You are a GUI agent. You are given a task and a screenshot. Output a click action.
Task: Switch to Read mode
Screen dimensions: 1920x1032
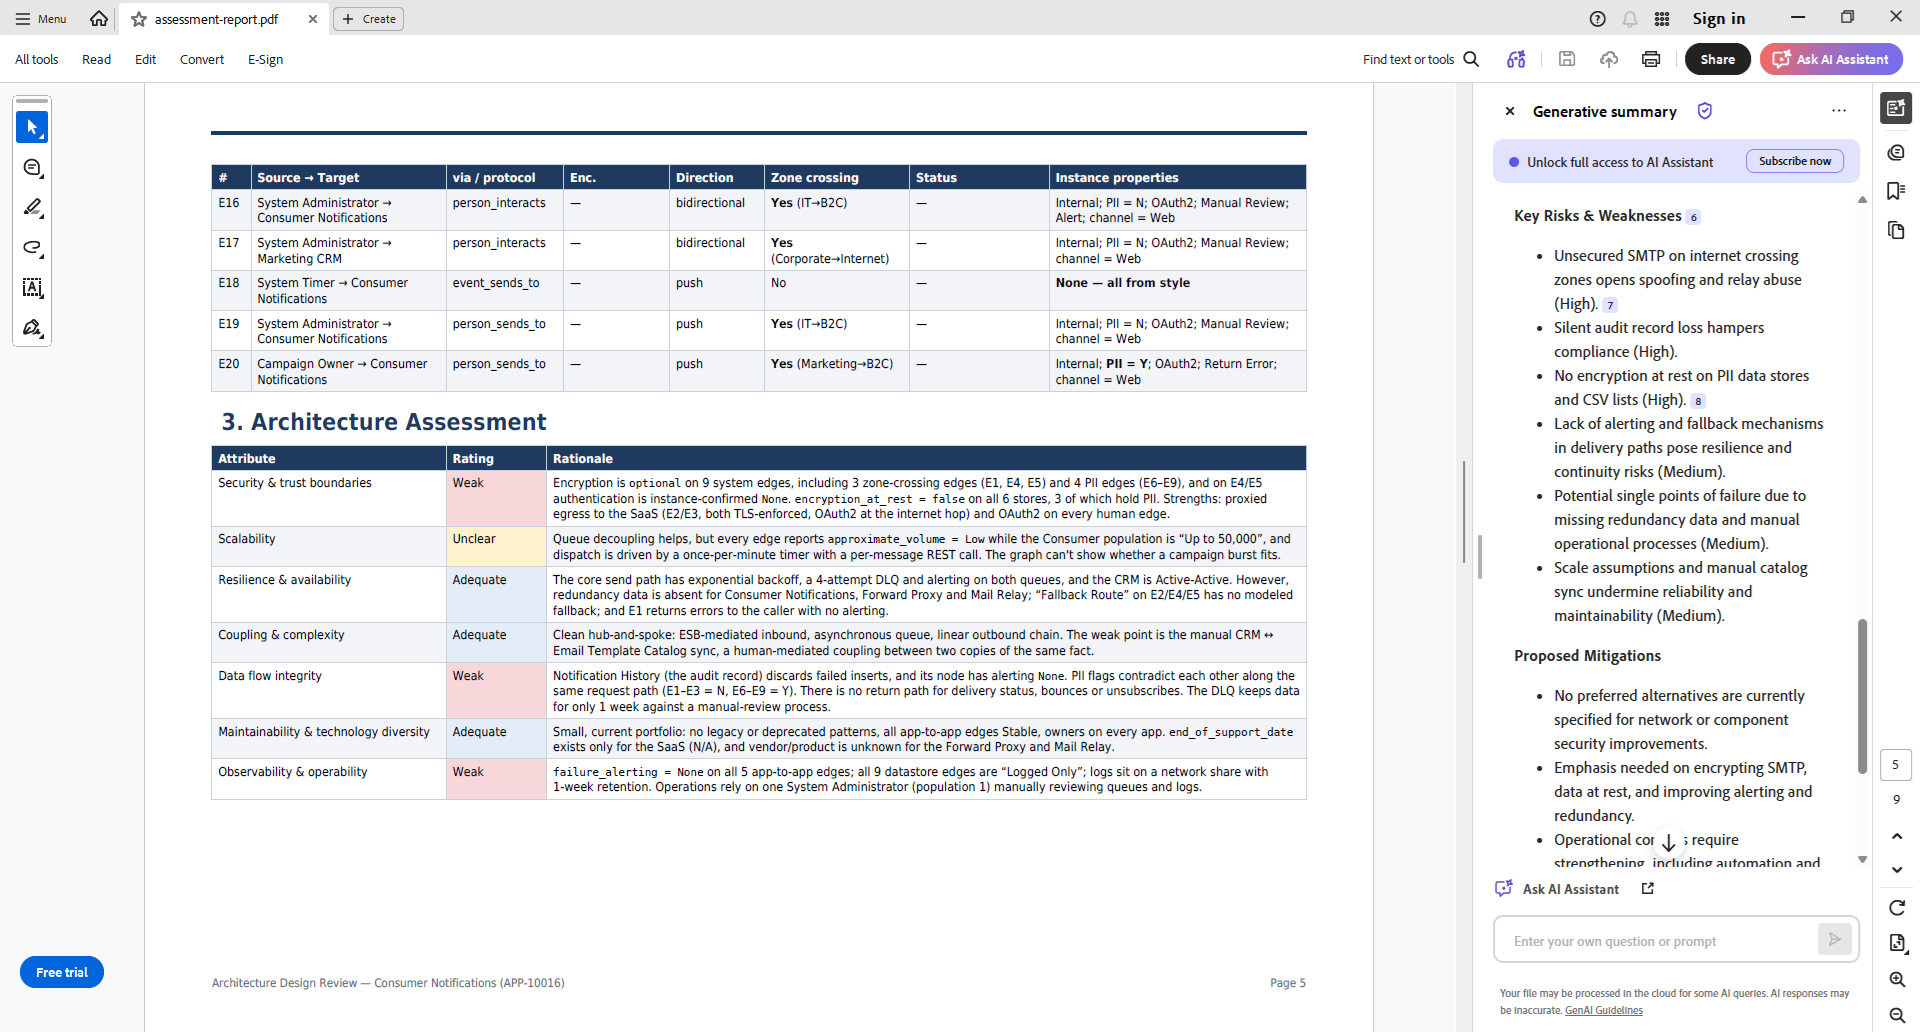tap(96, 60)
